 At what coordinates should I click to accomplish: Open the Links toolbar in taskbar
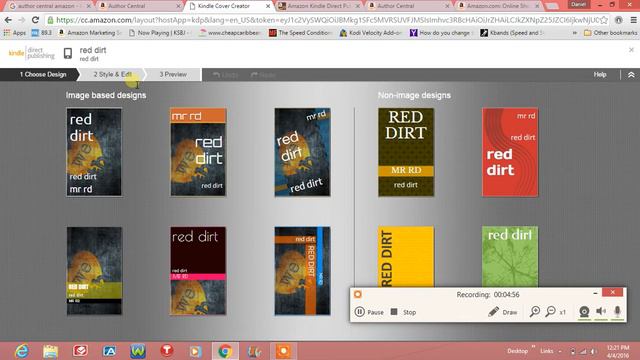coord(547,351)
